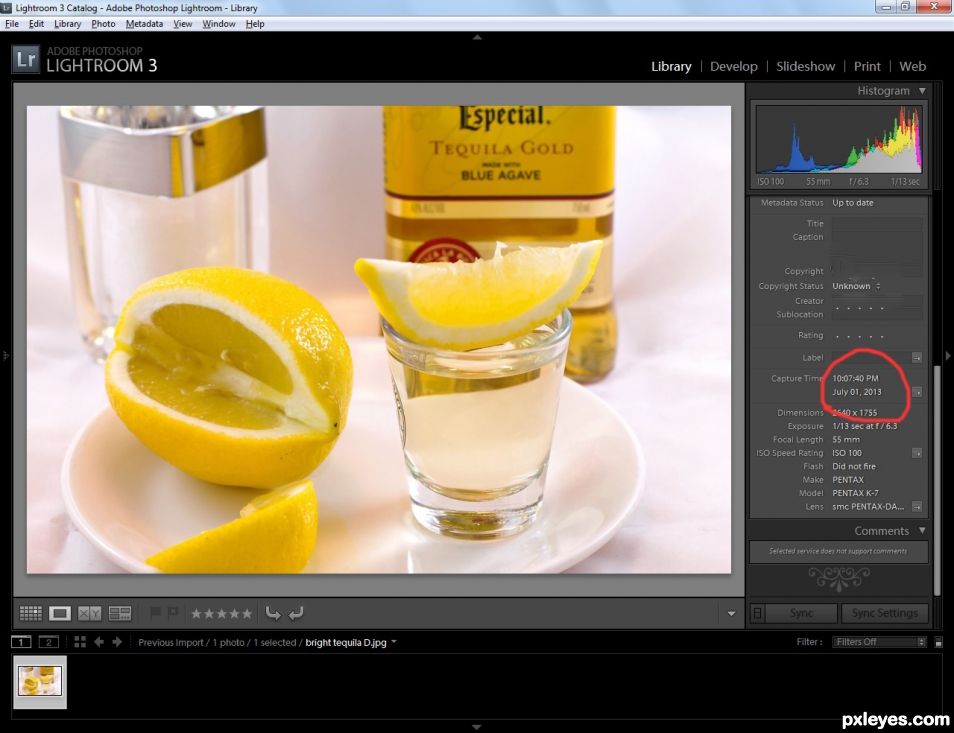Set the fifth rating dot in Metadata panel
The width and height of the screenshot is (954, 733).
coord(882,336)
